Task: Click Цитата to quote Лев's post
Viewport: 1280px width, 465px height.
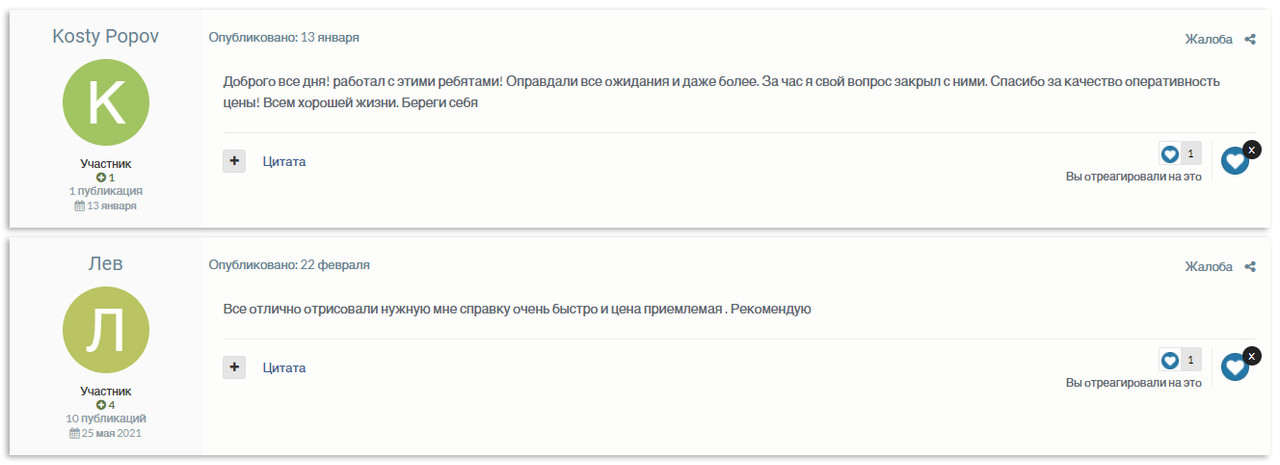Action: coord(284,368)
